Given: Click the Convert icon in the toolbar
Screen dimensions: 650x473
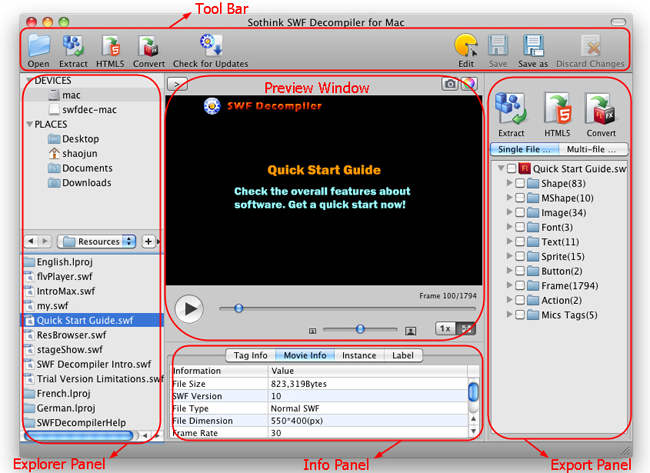Looking at the screenshot, I should coord(148,46).
